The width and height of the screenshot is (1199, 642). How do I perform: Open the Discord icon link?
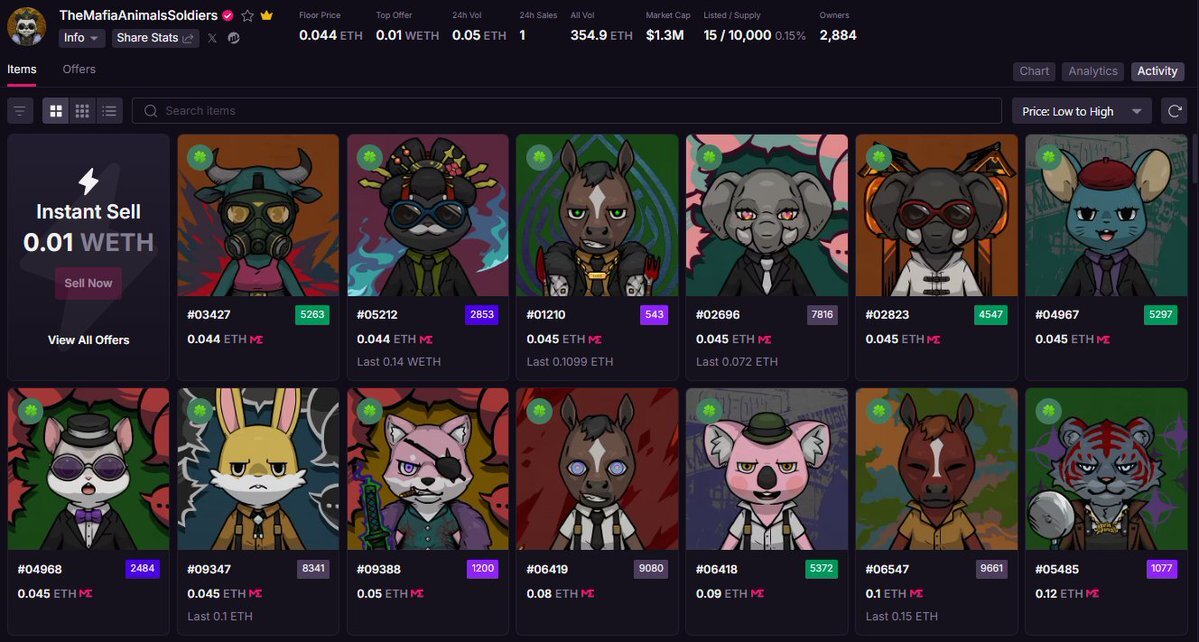(233, 38)
